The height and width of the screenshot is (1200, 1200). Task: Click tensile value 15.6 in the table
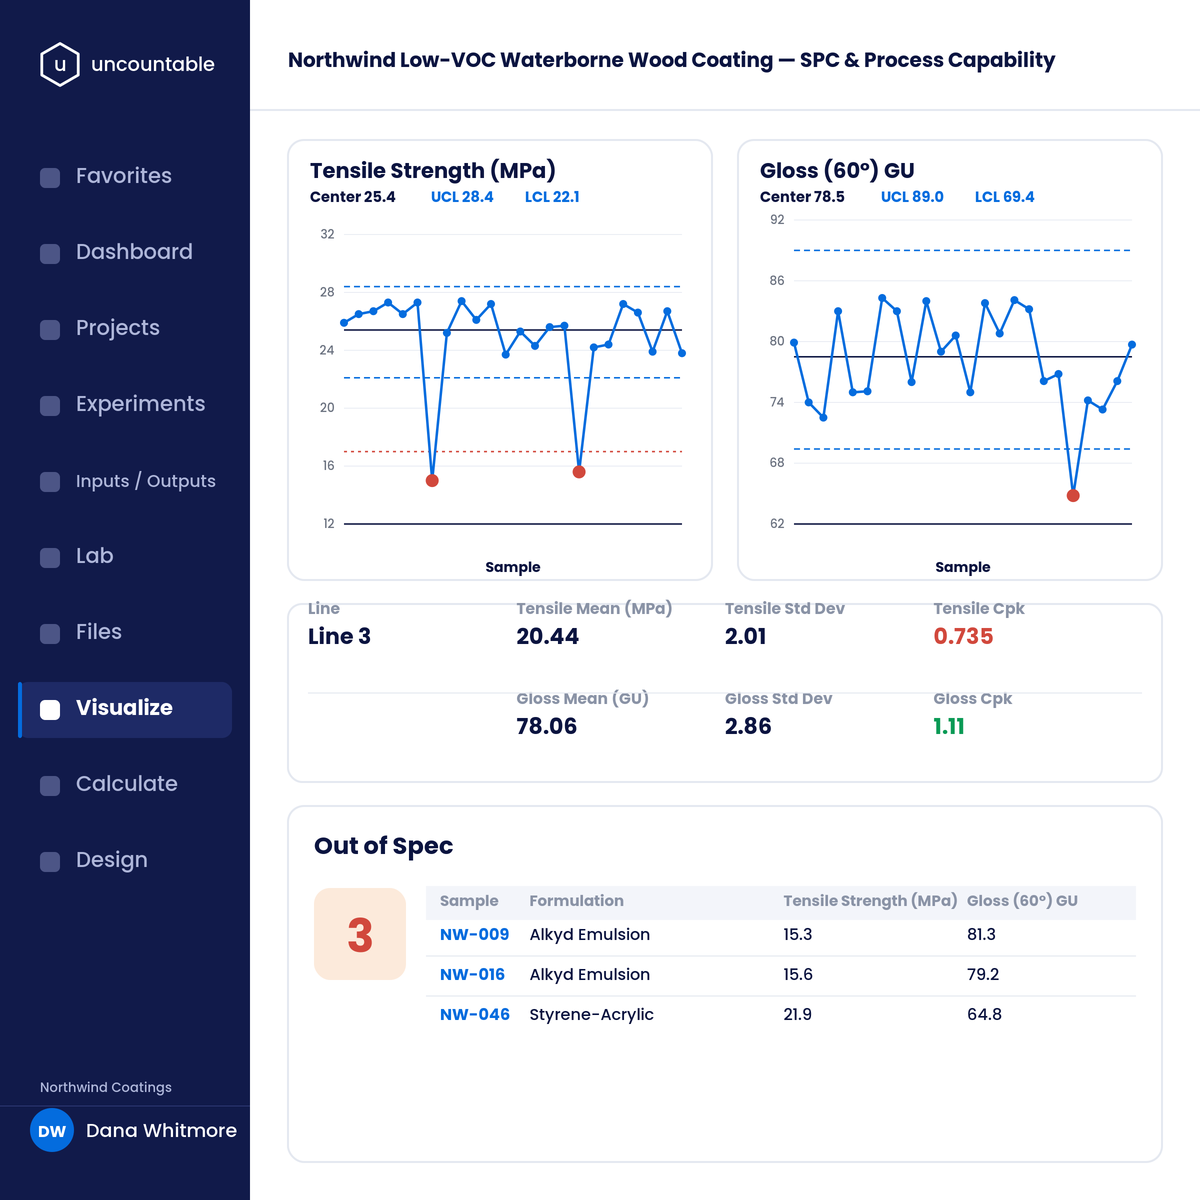798,974
